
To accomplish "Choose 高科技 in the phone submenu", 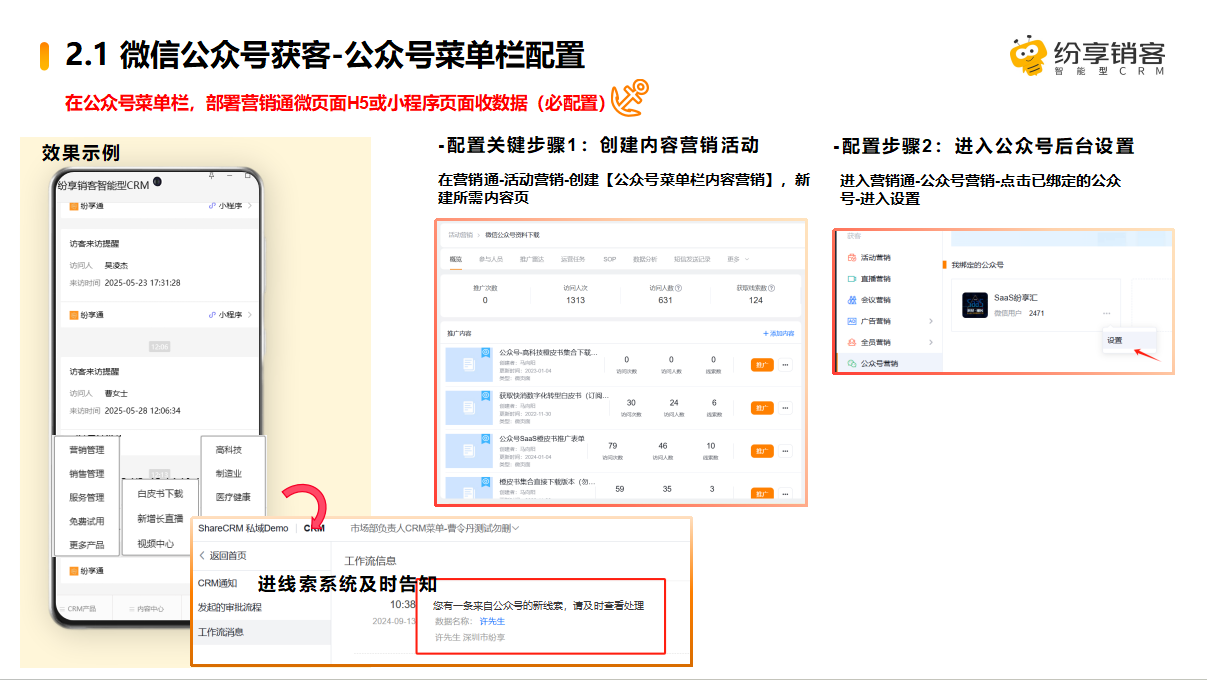I will 229,450.
